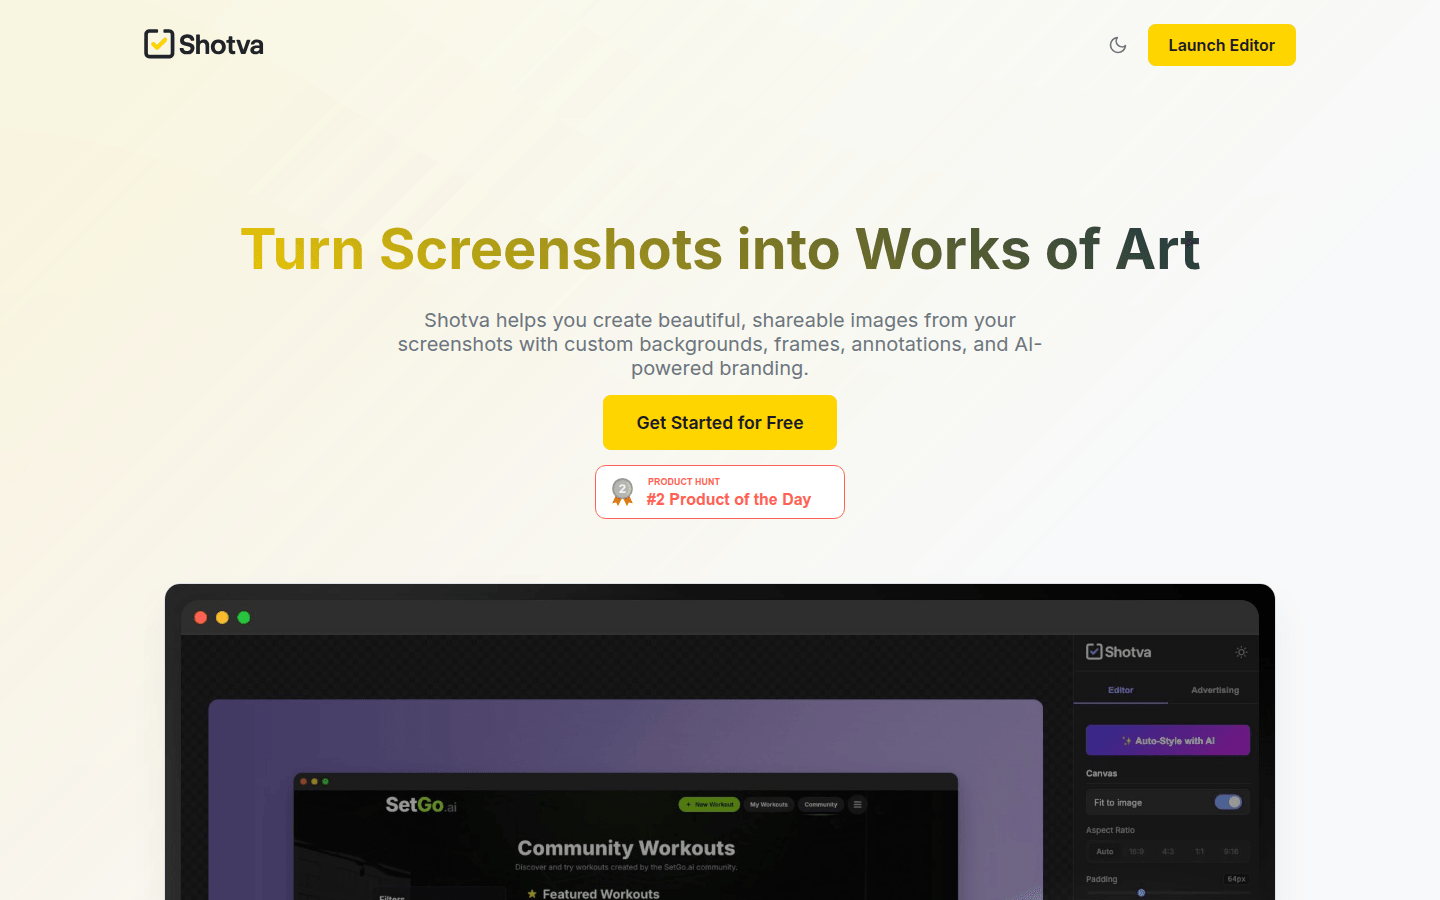Viewport: 1440px width, 900px height.
Task: Click the Canvas section label
Action: pyautogui.click(x=1101, y=773)
